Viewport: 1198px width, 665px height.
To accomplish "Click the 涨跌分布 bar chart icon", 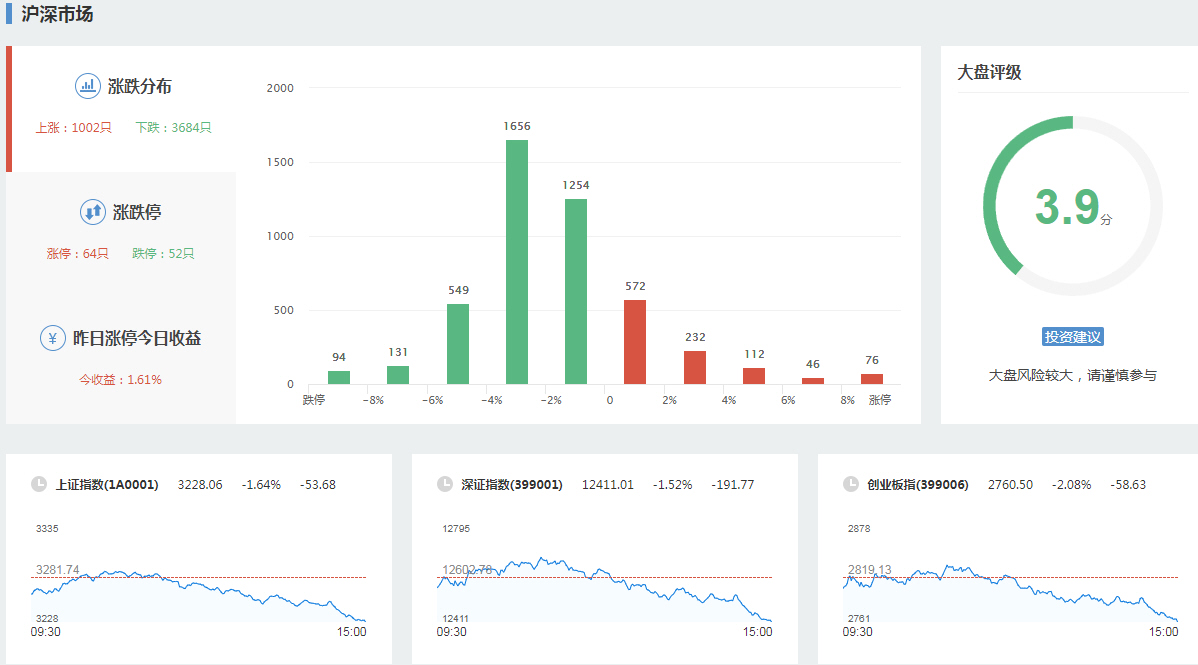I will tap(88, 86).
